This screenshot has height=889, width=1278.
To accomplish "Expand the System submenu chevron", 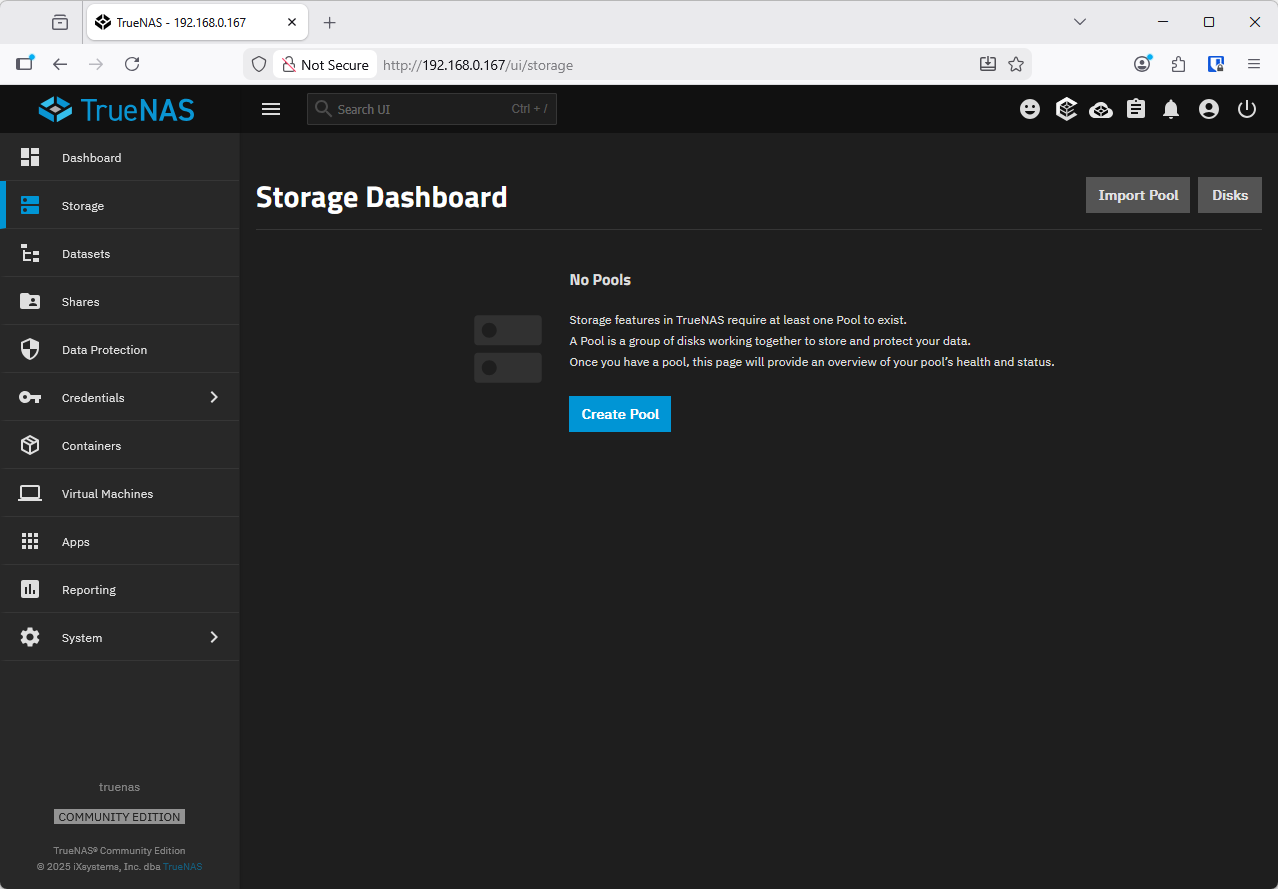I will [214, 637].
